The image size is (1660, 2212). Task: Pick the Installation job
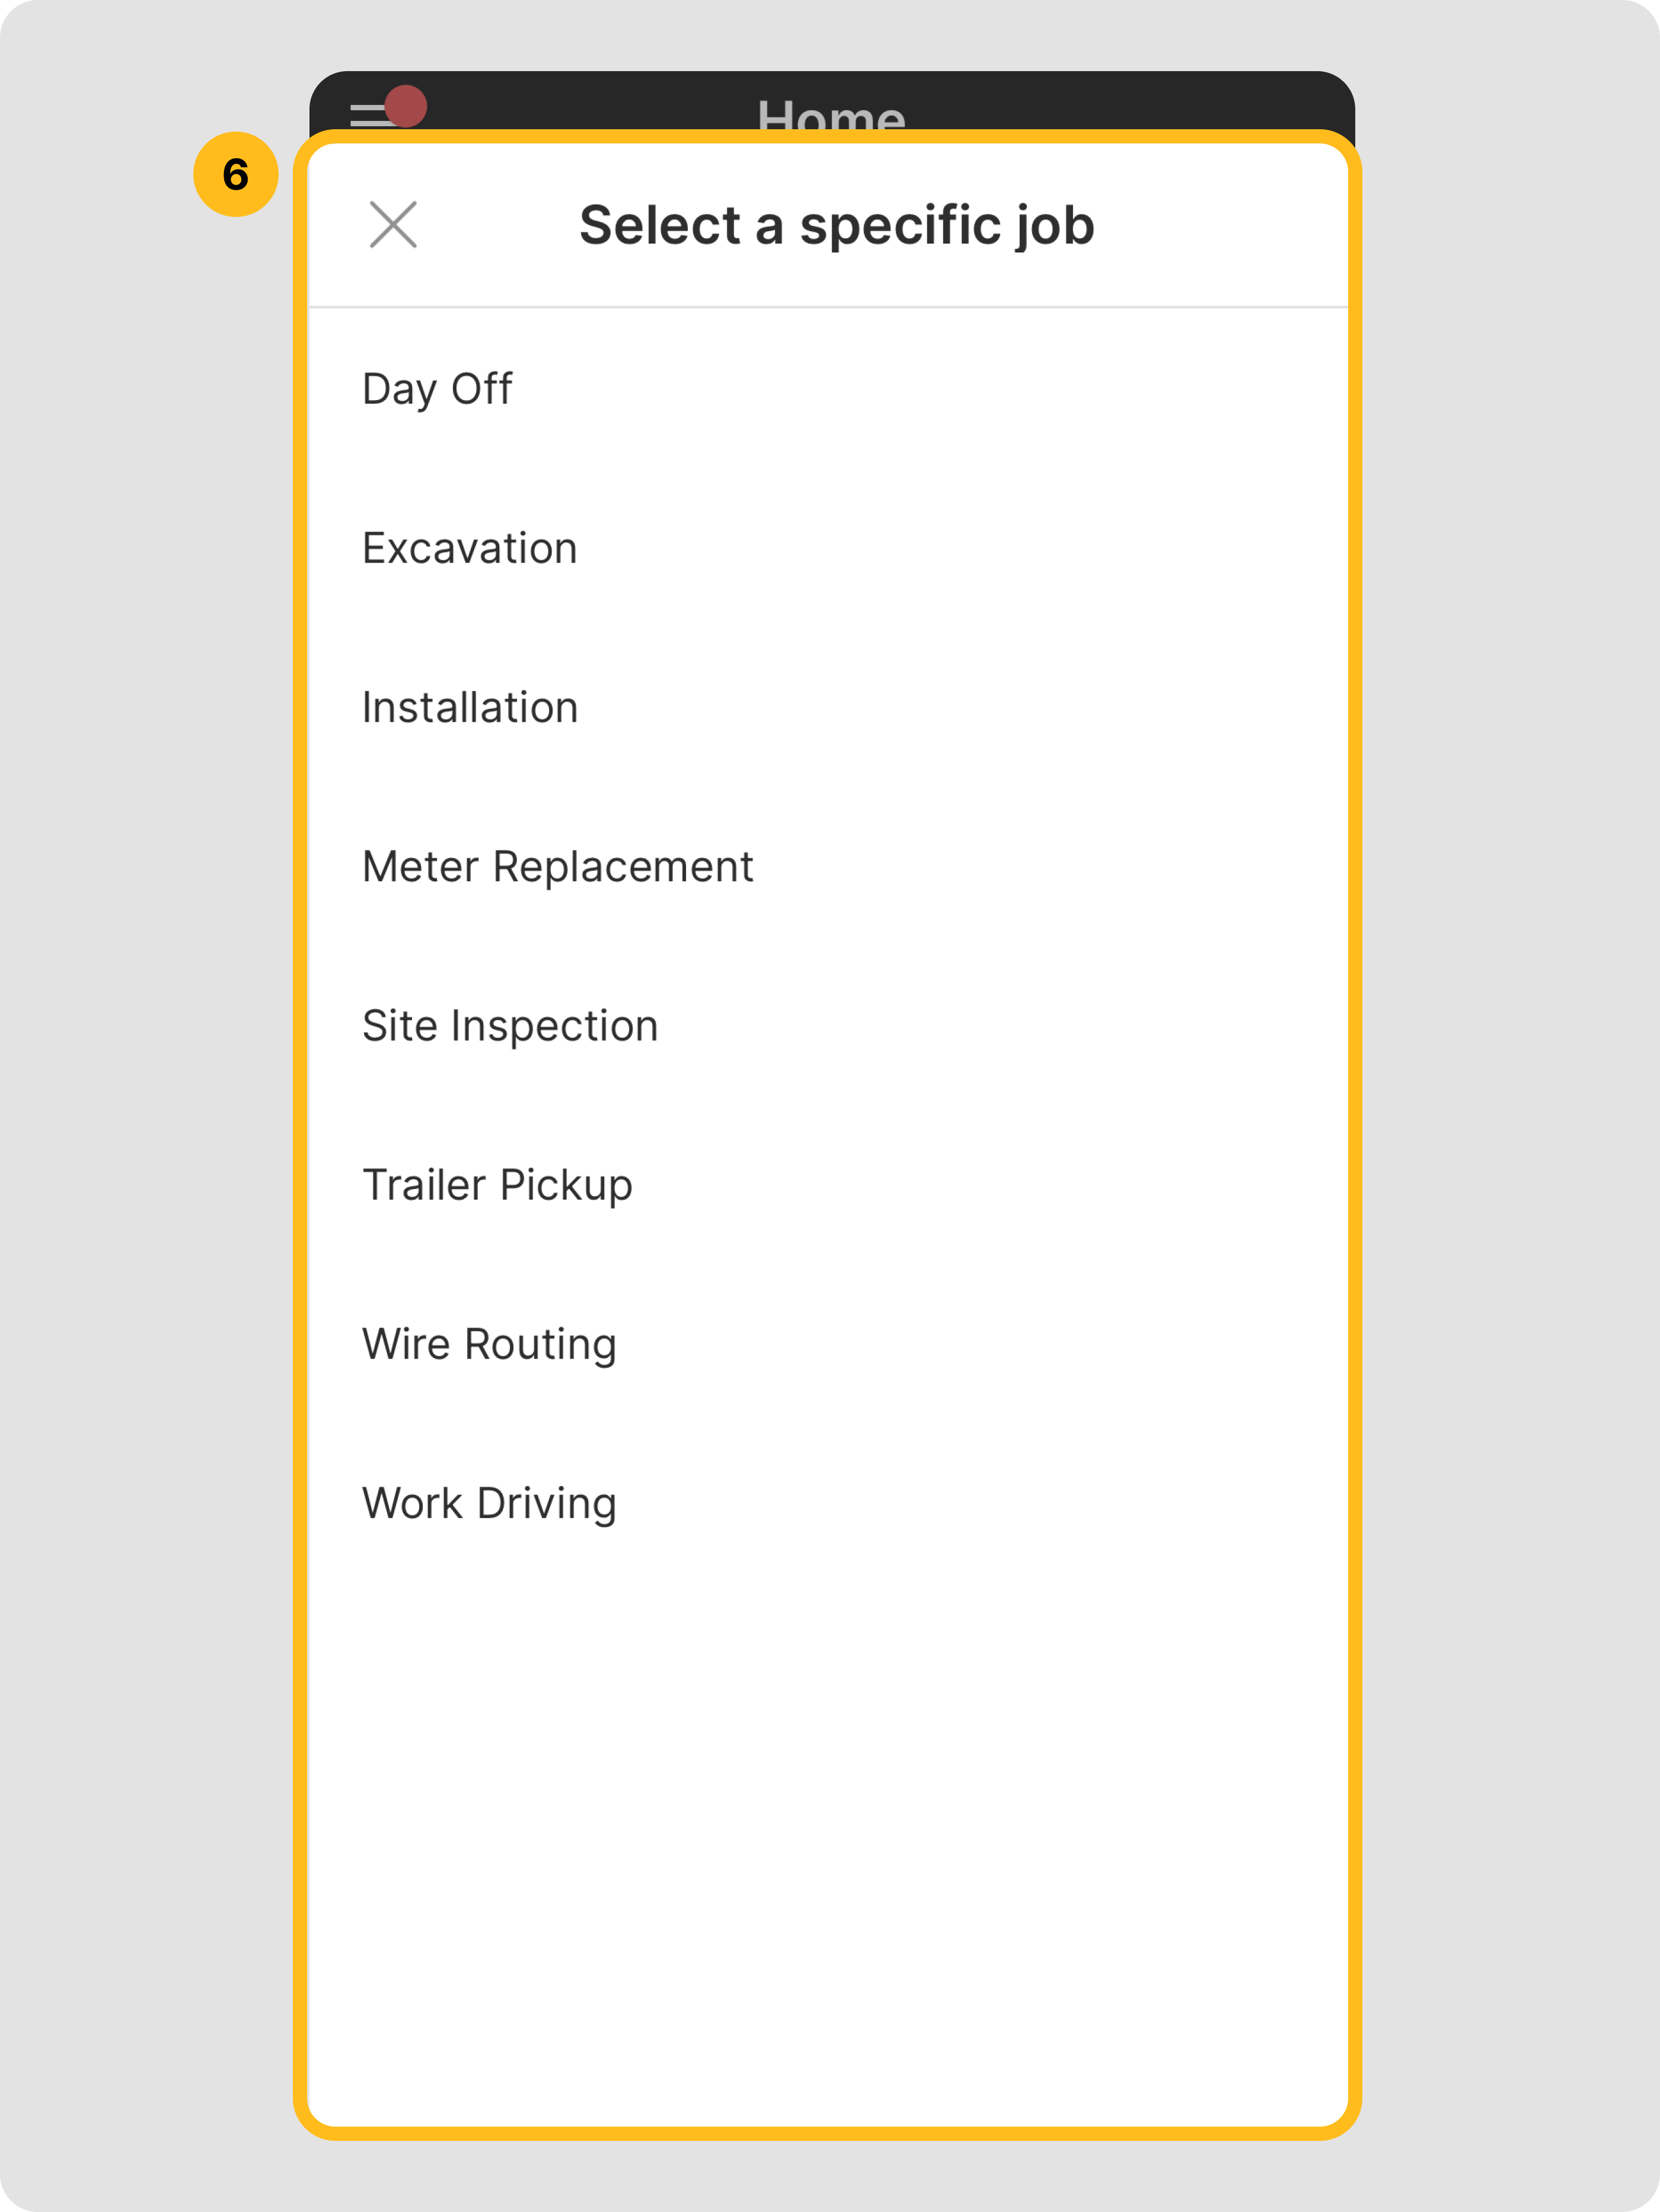pos(470,707)
